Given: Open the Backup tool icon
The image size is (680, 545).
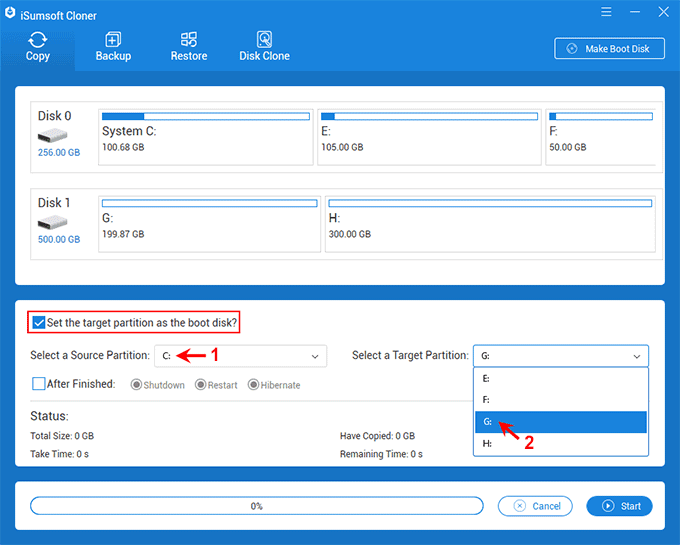Looking at the screenshot, I should [x=113, y=41].
